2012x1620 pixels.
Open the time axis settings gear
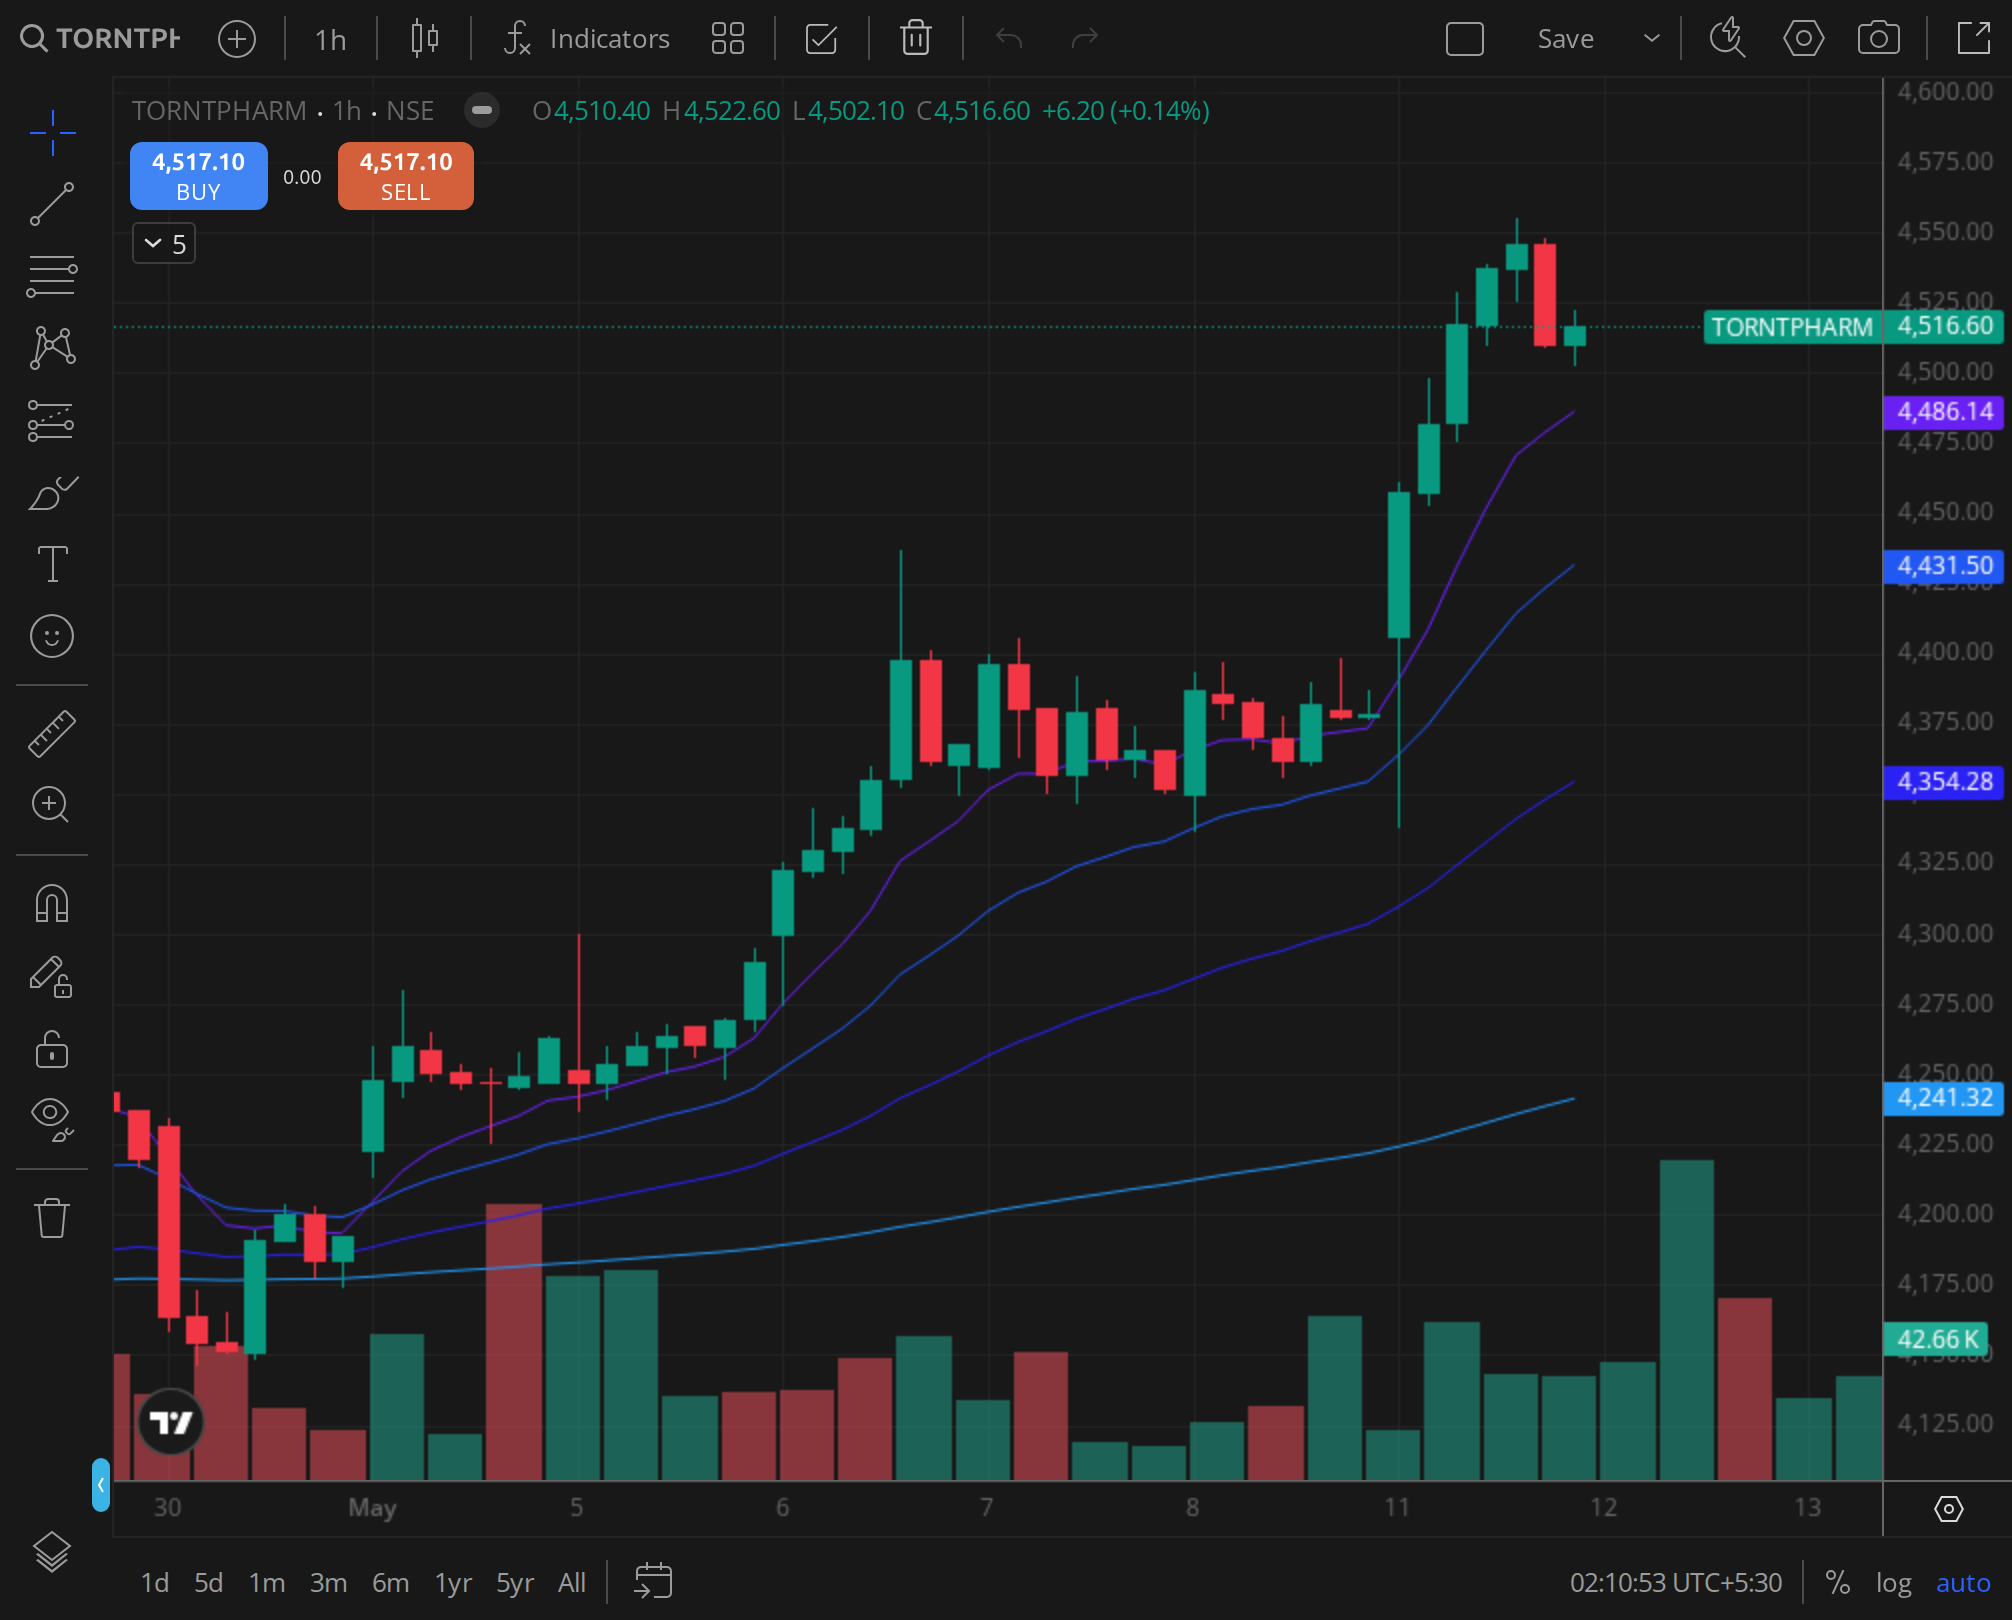[x=1949, y=1508]
